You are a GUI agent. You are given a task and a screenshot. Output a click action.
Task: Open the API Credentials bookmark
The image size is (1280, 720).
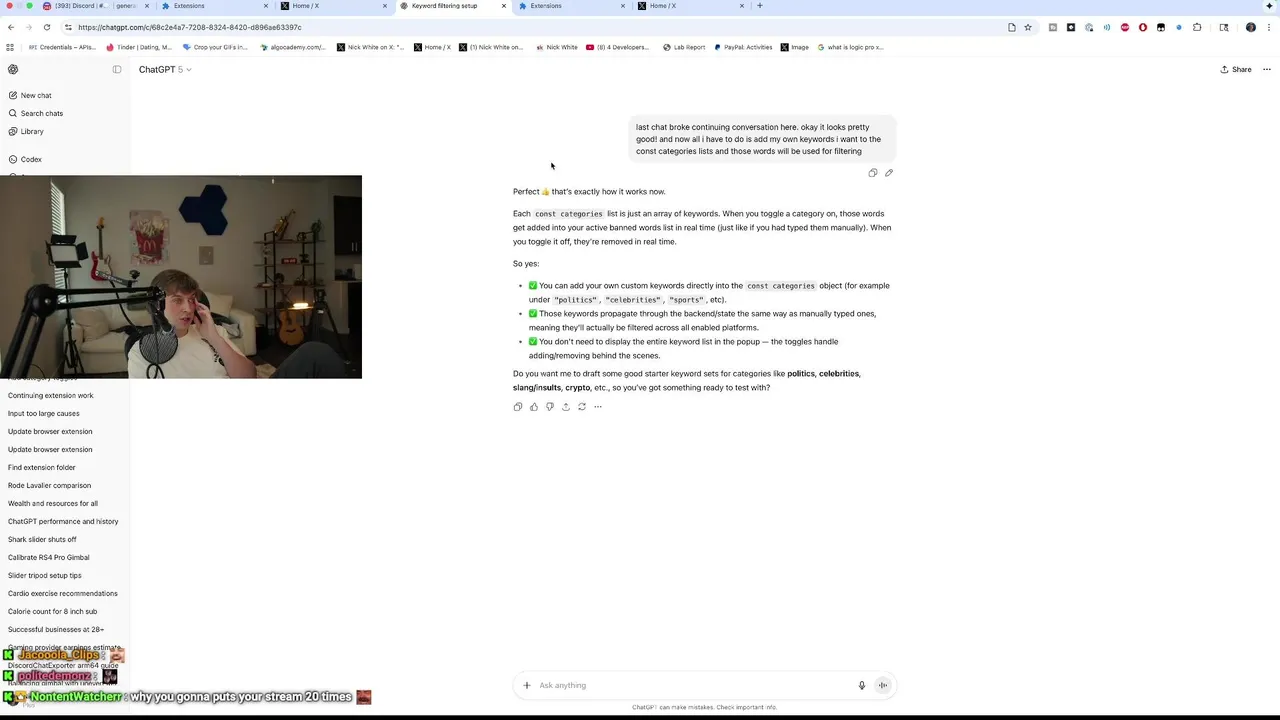(x=63, y=47)
